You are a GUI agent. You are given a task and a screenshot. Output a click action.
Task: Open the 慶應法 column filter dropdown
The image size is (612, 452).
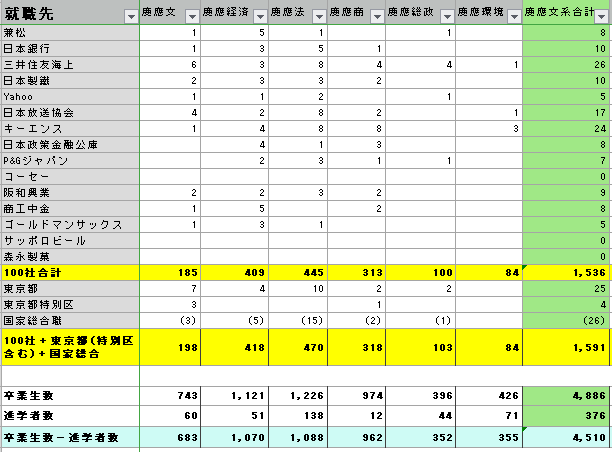(318, 17)
